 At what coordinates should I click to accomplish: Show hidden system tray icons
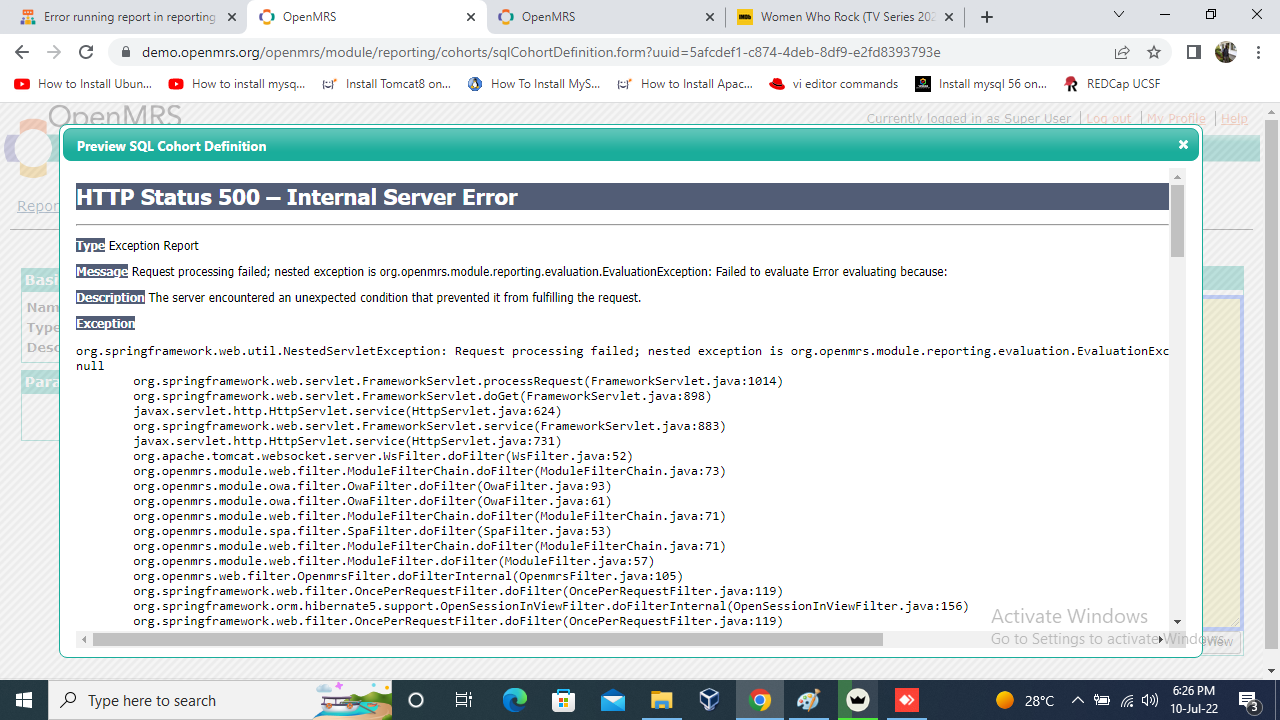[1077, 700]
